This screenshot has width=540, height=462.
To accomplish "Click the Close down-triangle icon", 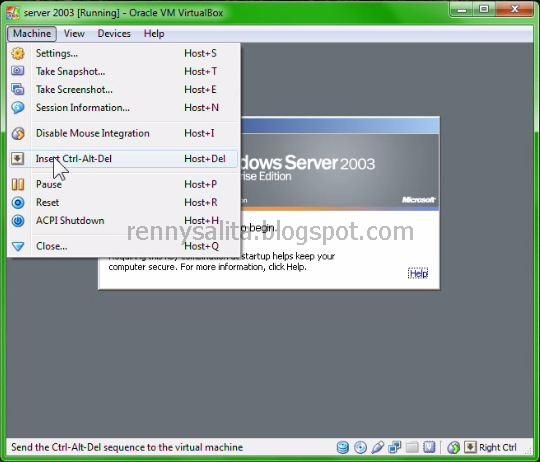I will pos(18,246).
